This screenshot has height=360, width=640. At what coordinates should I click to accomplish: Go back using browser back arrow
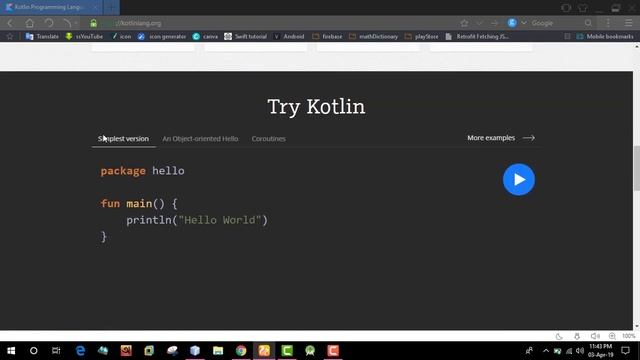10,23
